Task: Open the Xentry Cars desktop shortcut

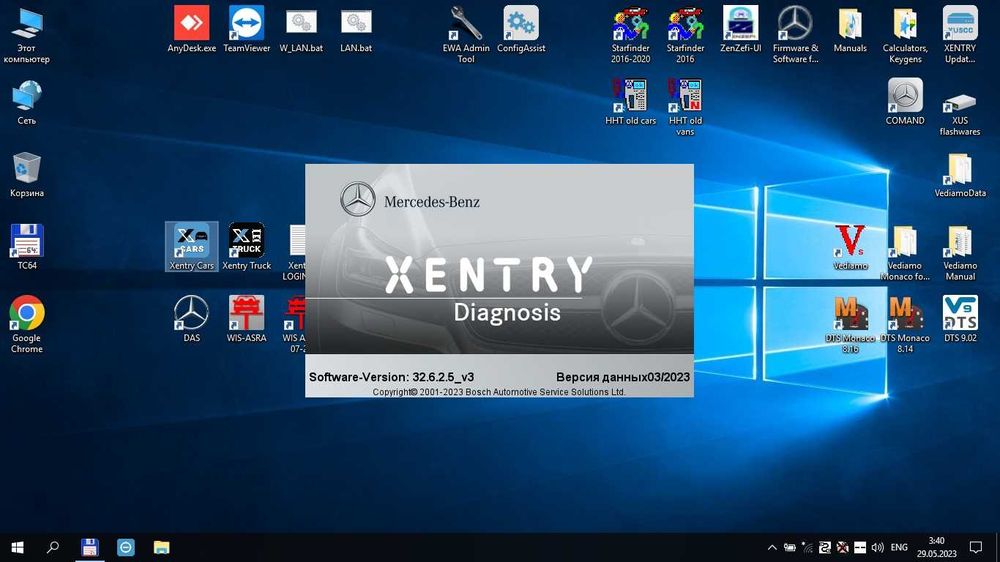Action: click(191, 243)
